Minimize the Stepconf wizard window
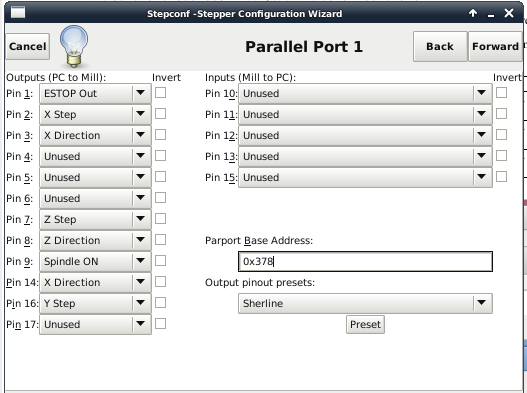The image size is (527, 393). 491,14
